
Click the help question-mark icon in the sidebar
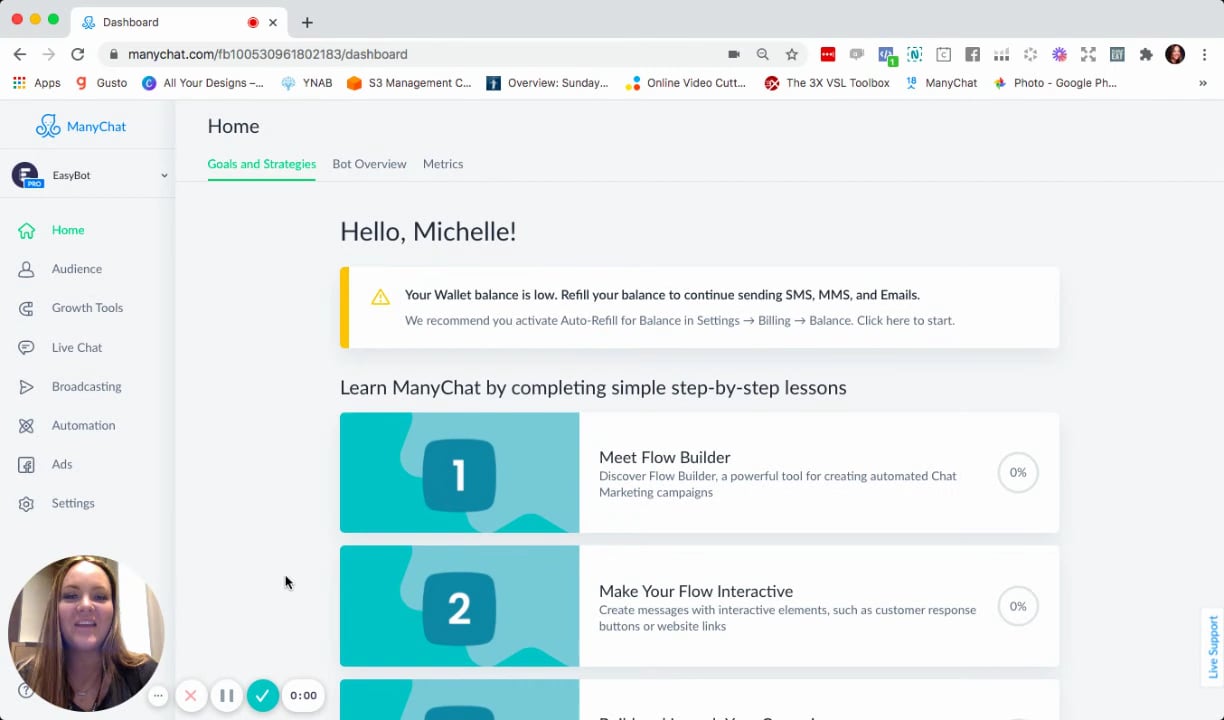pos(25,689)
